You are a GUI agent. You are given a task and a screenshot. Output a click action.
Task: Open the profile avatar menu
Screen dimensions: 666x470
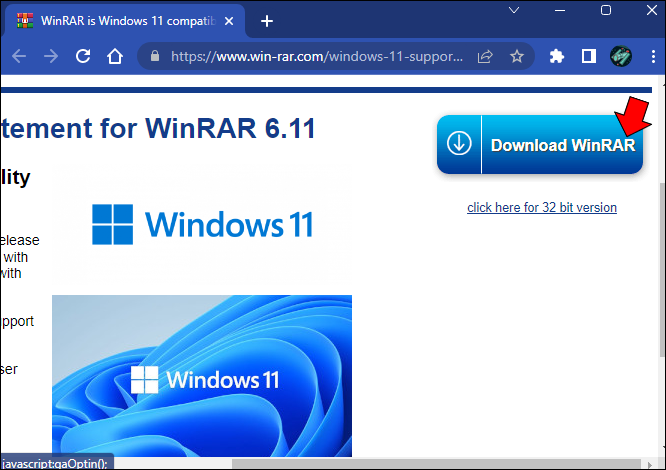coord(621,56)
